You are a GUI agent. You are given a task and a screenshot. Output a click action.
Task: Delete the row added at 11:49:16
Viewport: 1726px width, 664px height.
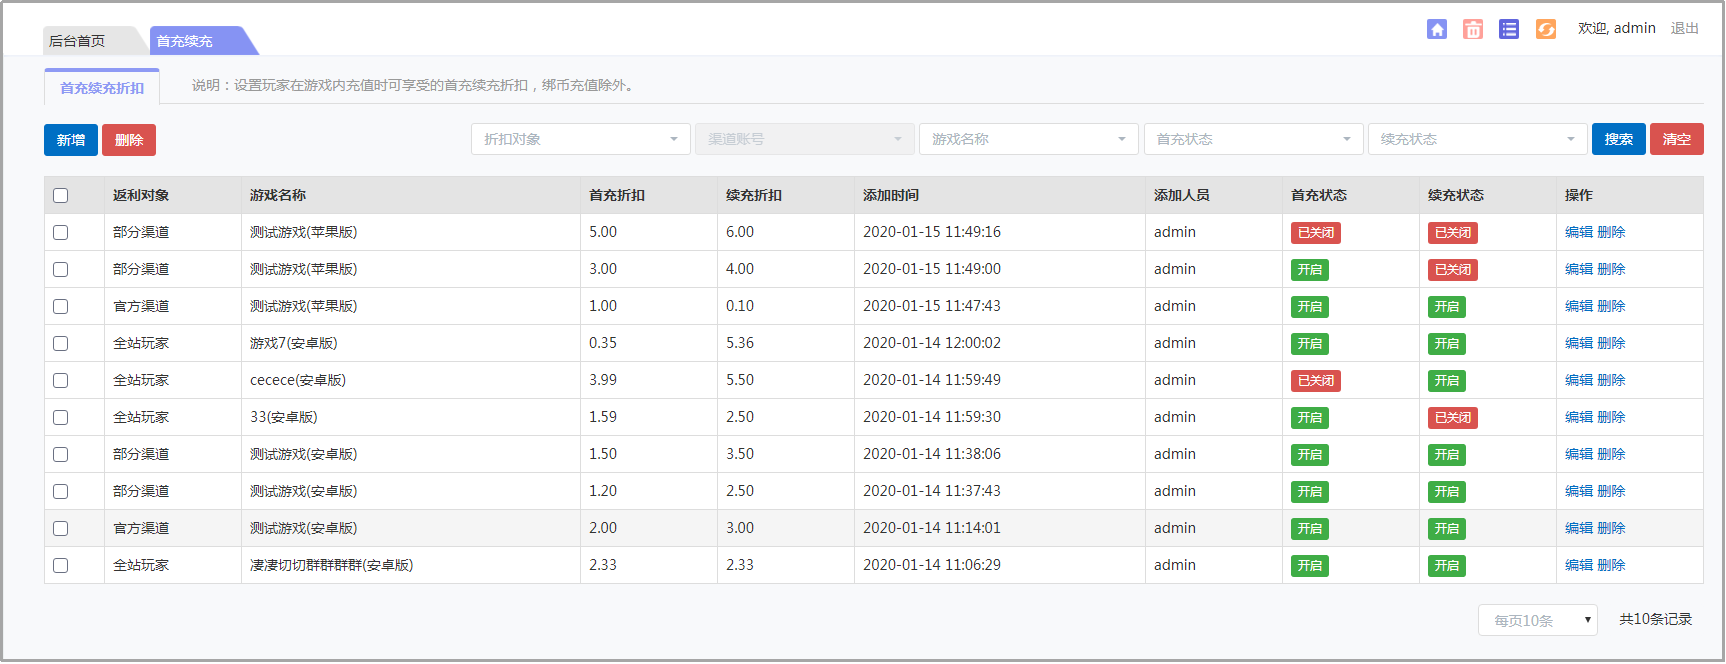(x=1611, y=232)
